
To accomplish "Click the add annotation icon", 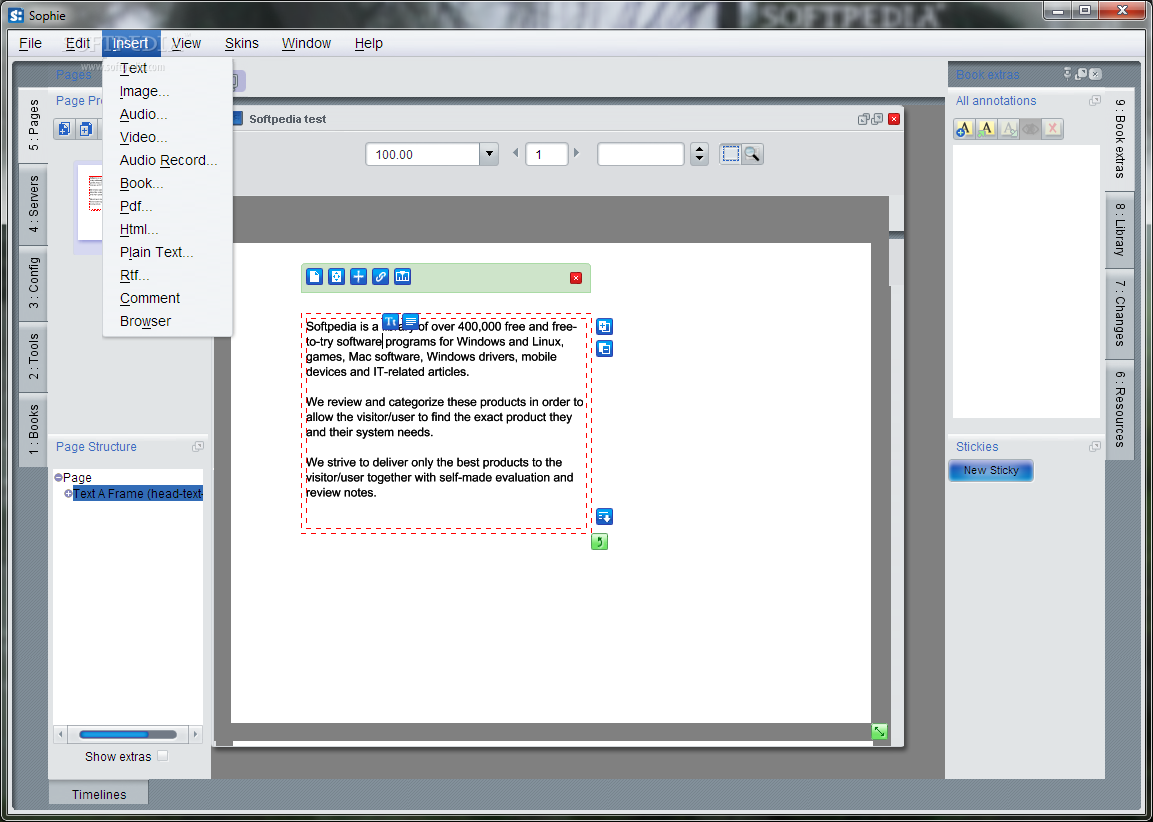I will point(963,129).
